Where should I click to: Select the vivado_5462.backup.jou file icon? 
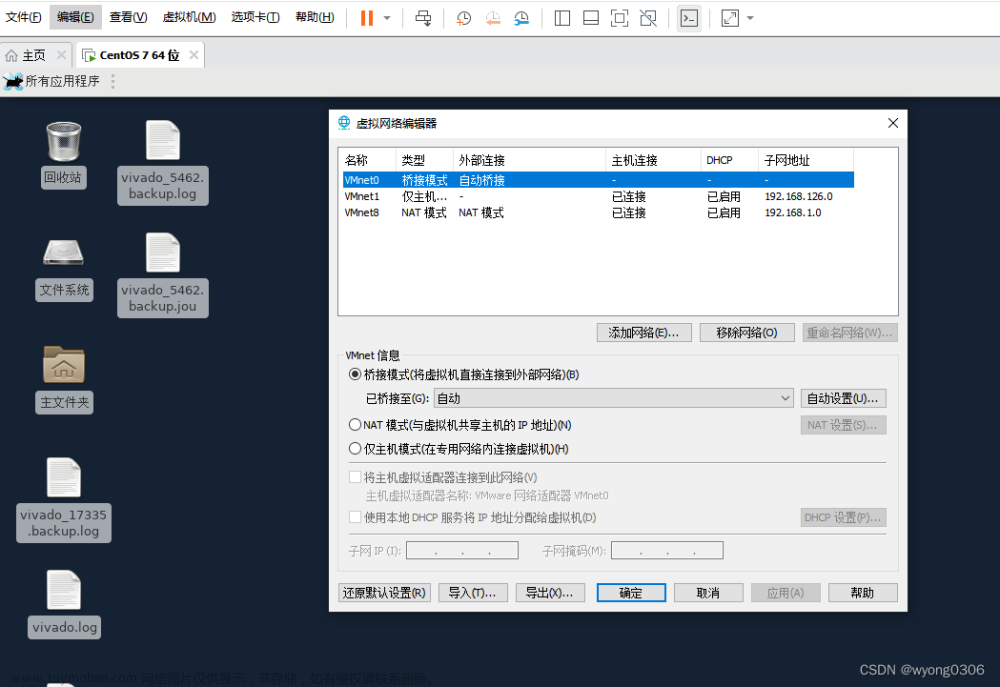click(163, 274)
